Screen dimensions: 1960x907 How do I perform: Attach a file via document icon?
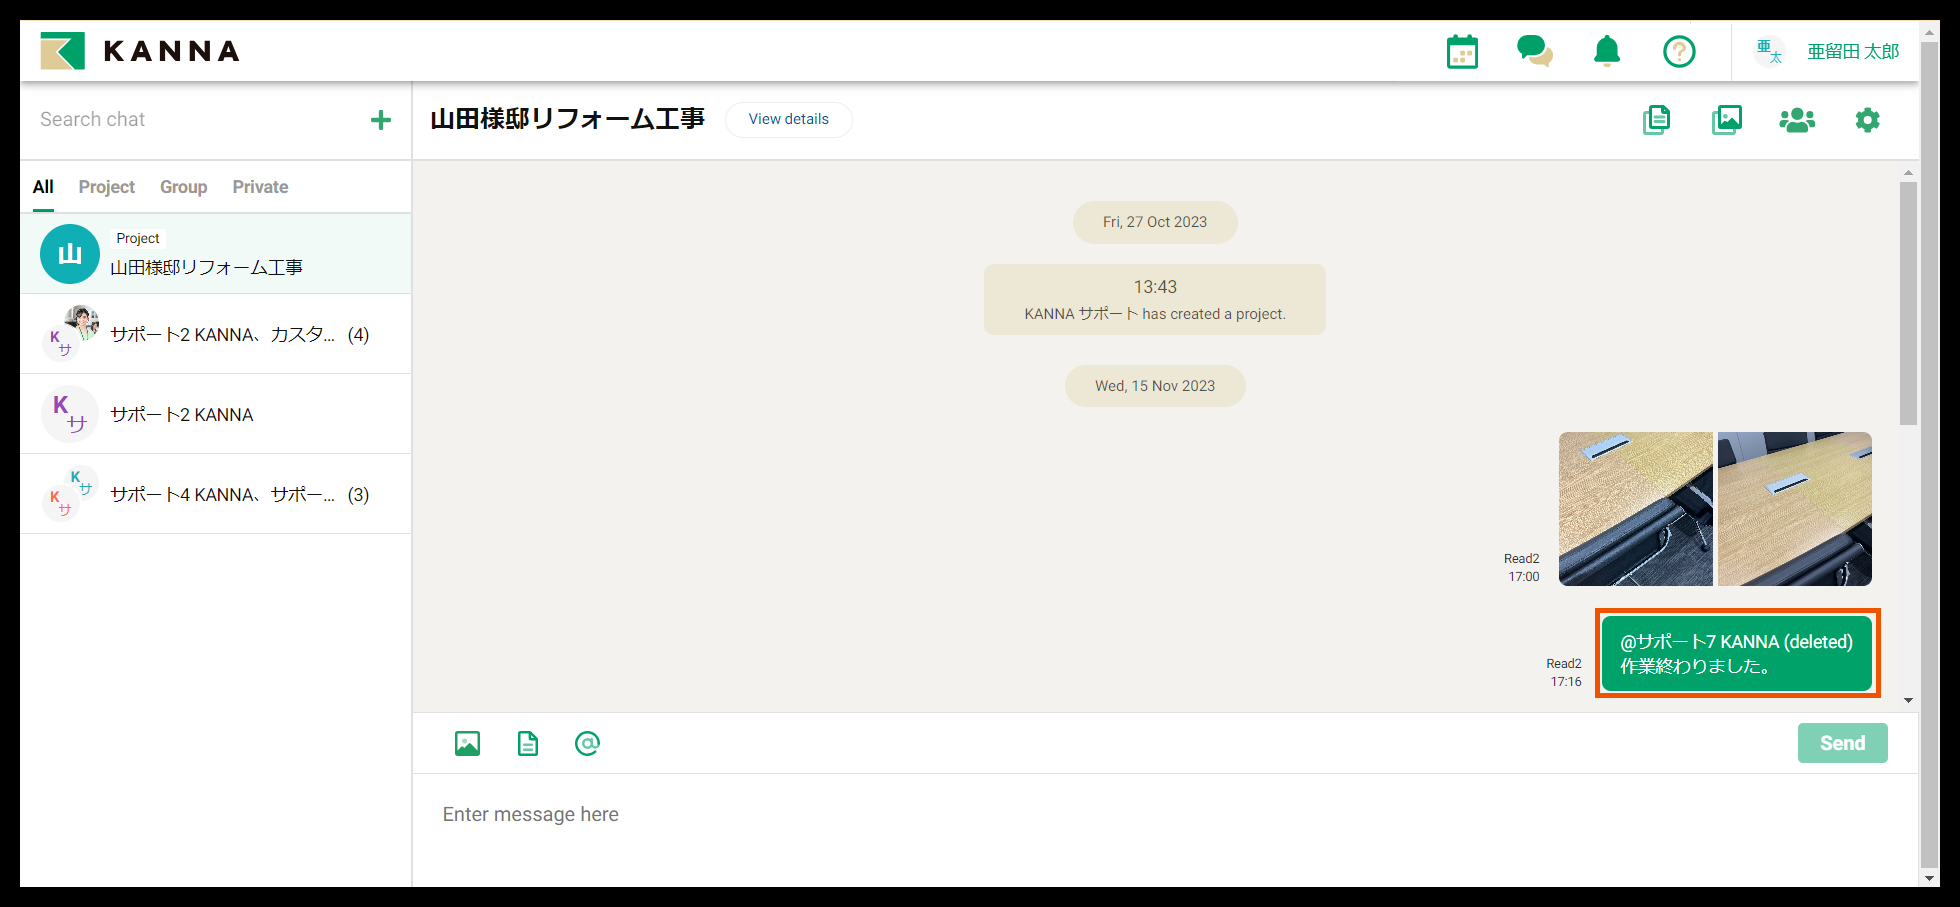pos(528,743)
